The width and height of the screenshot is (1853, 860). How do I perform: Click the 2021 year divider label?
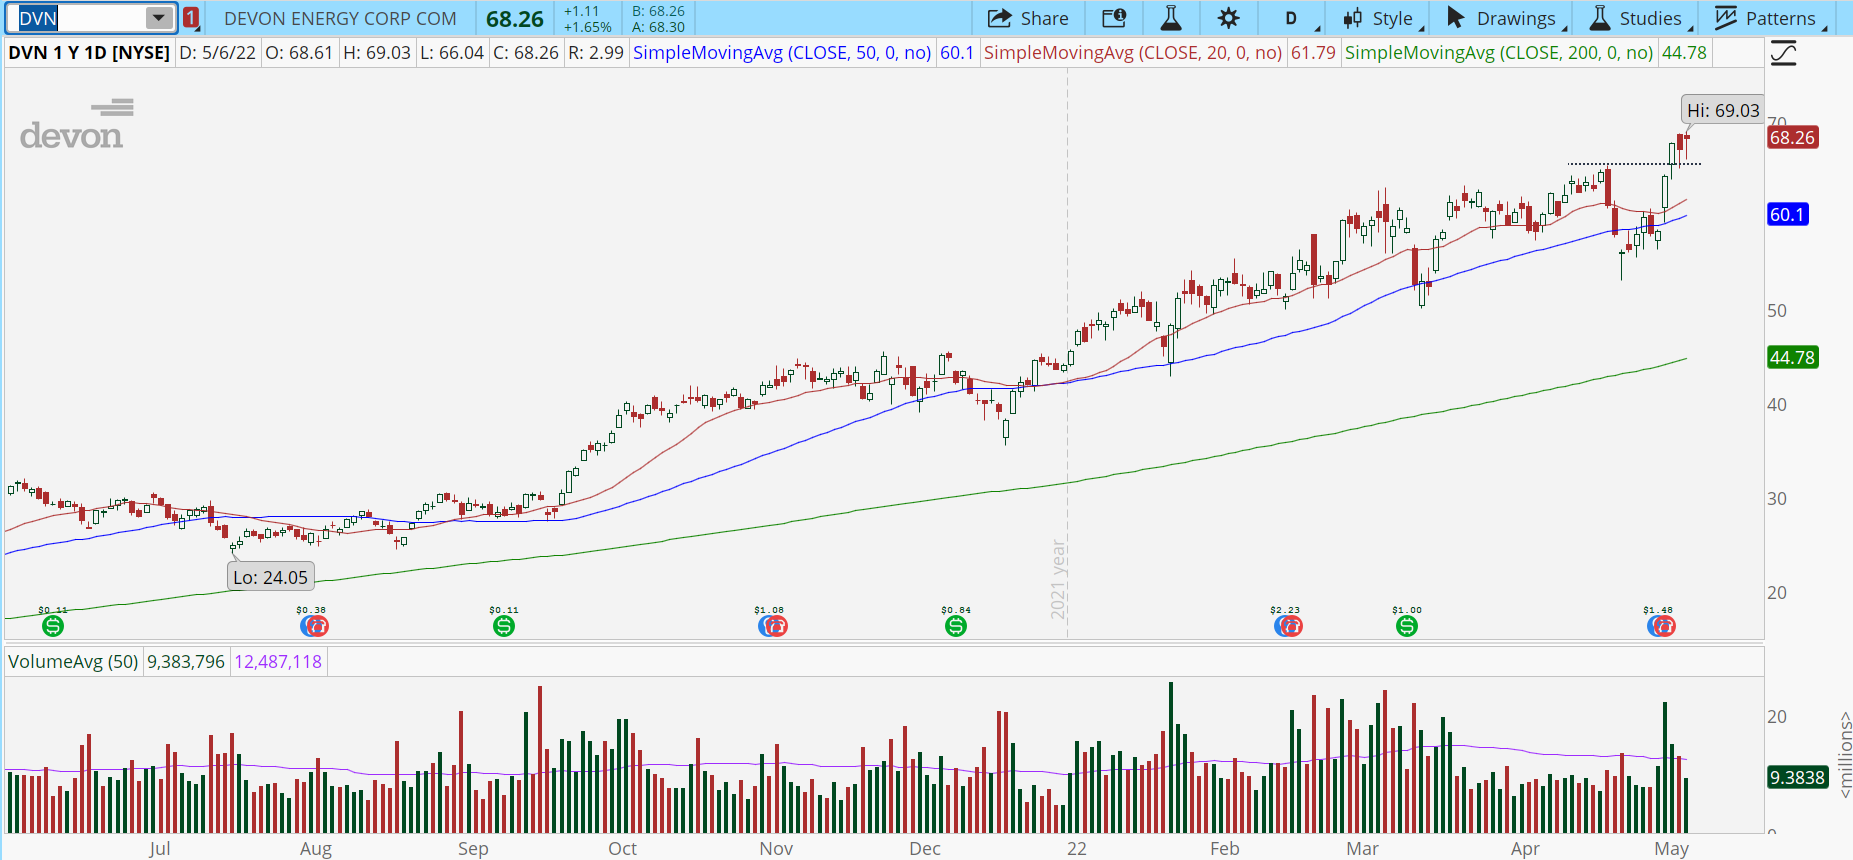click(1058, 580)
